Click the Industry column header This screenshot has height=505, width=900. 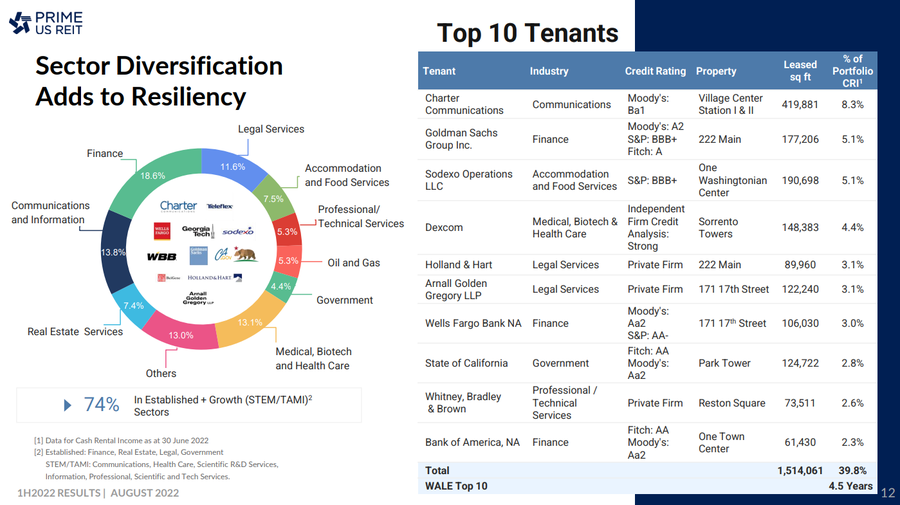pyautogui.click(x=549, y=71)
